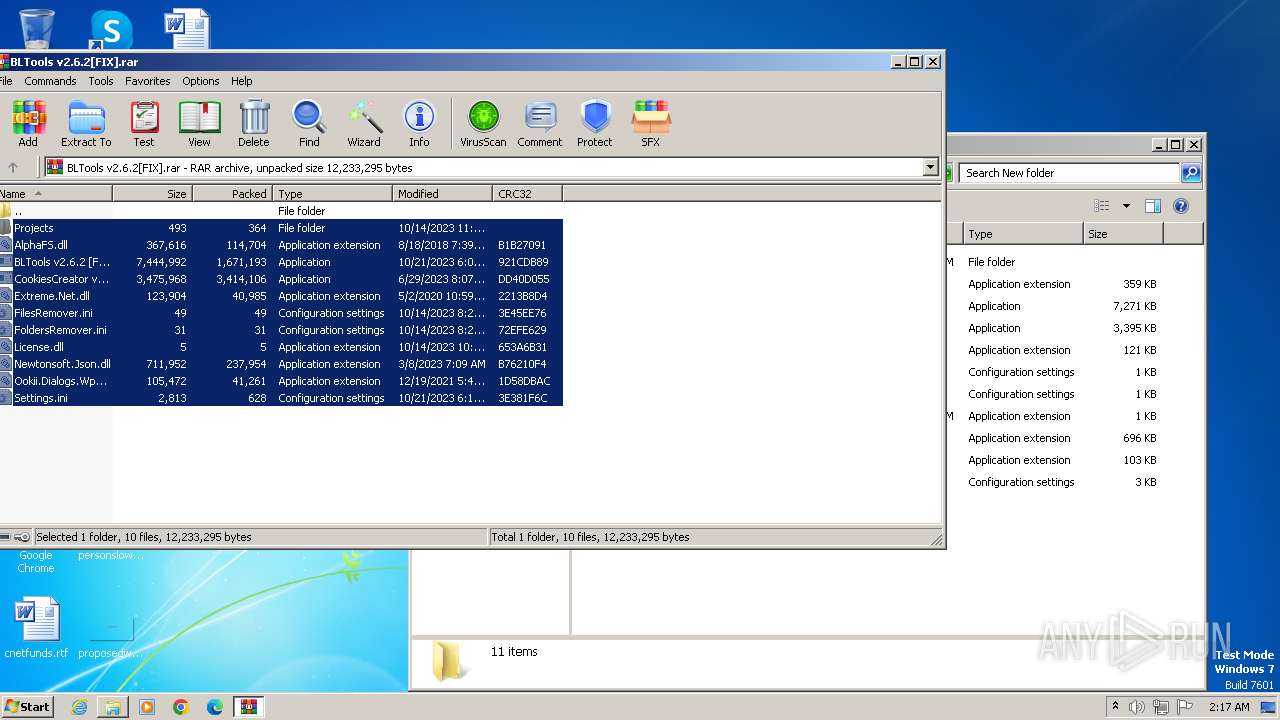Launch the Wizard tool
Image resolution: width=1280 pixels, height=720 pixels.
pyautogui.click(x=364, y=124)
